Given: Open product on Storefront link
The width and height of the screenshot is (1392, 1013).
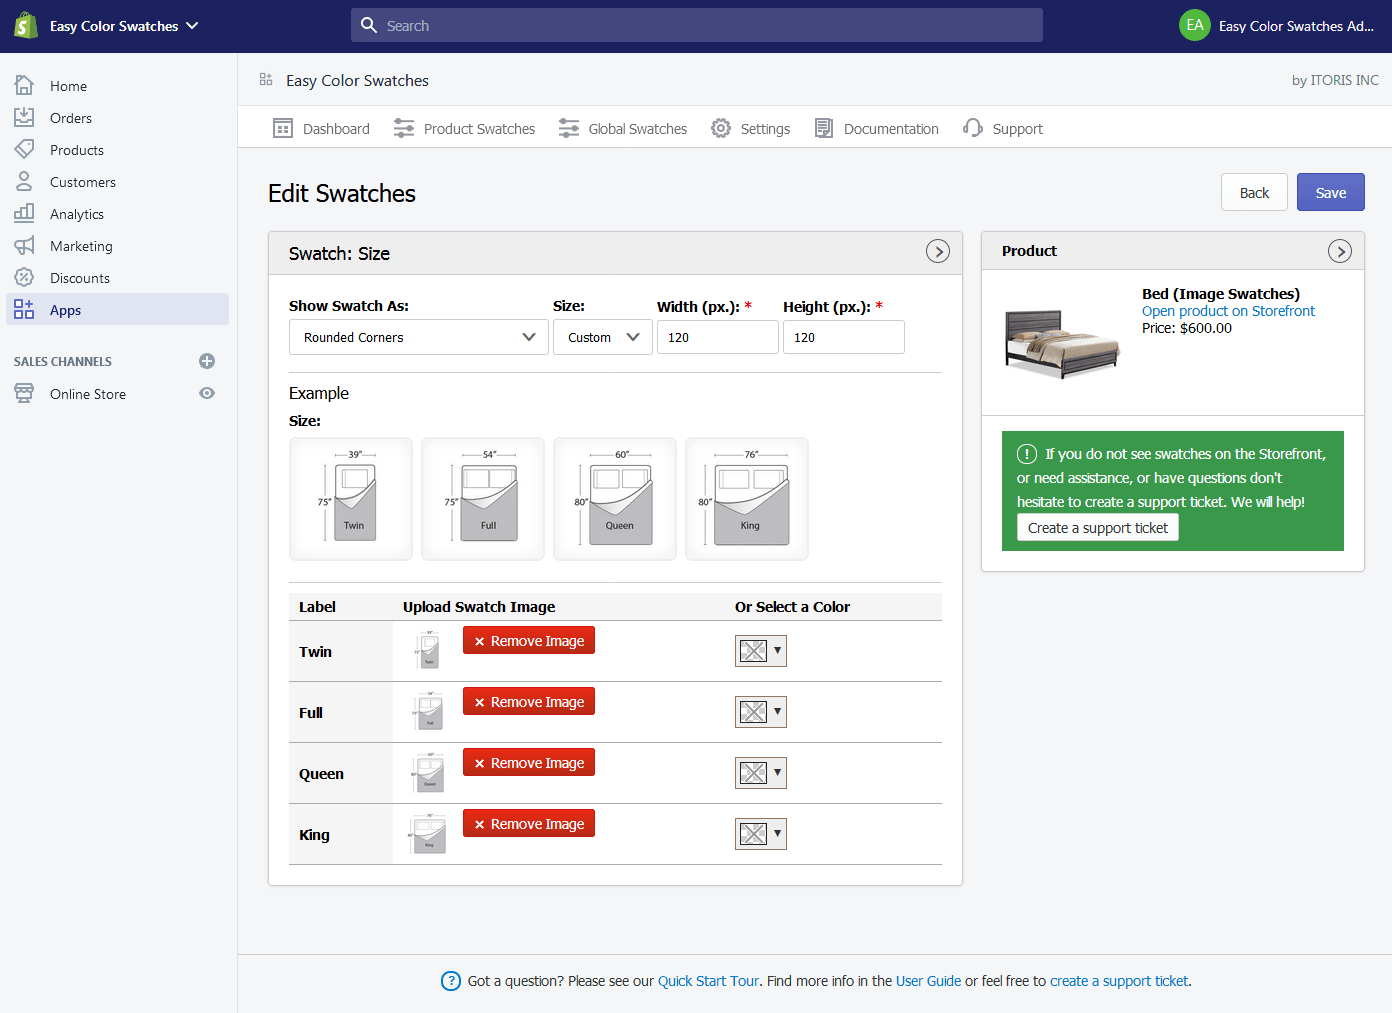Looking at the screenshot, I should (x=1228, y=311).
